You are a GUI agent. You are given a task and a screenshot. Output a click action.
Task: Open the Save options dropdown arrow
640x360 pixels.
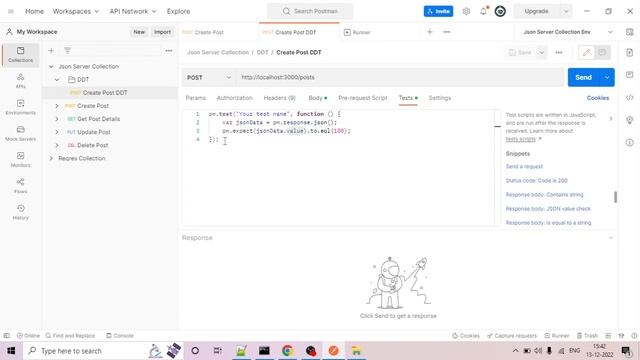point(541,52)
